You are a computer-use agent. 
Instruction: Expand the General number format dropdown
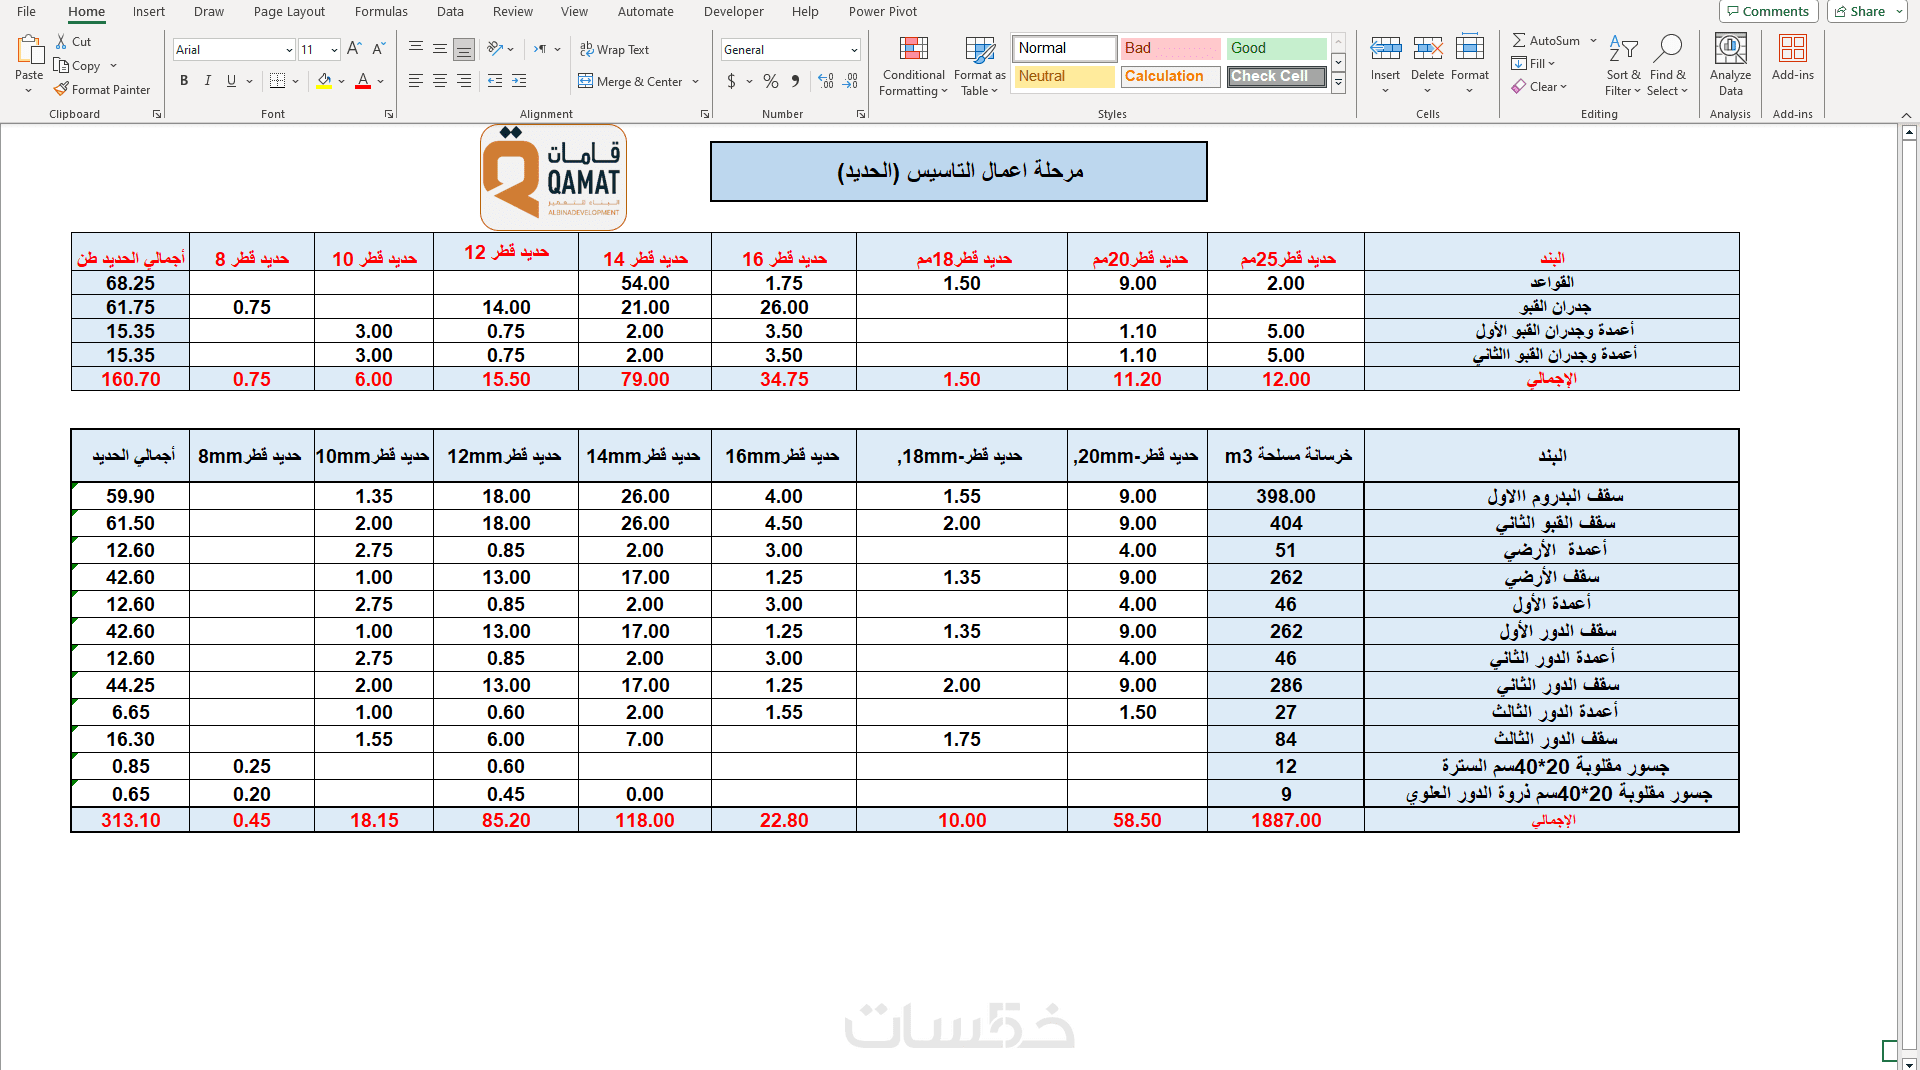coord(854,50)
